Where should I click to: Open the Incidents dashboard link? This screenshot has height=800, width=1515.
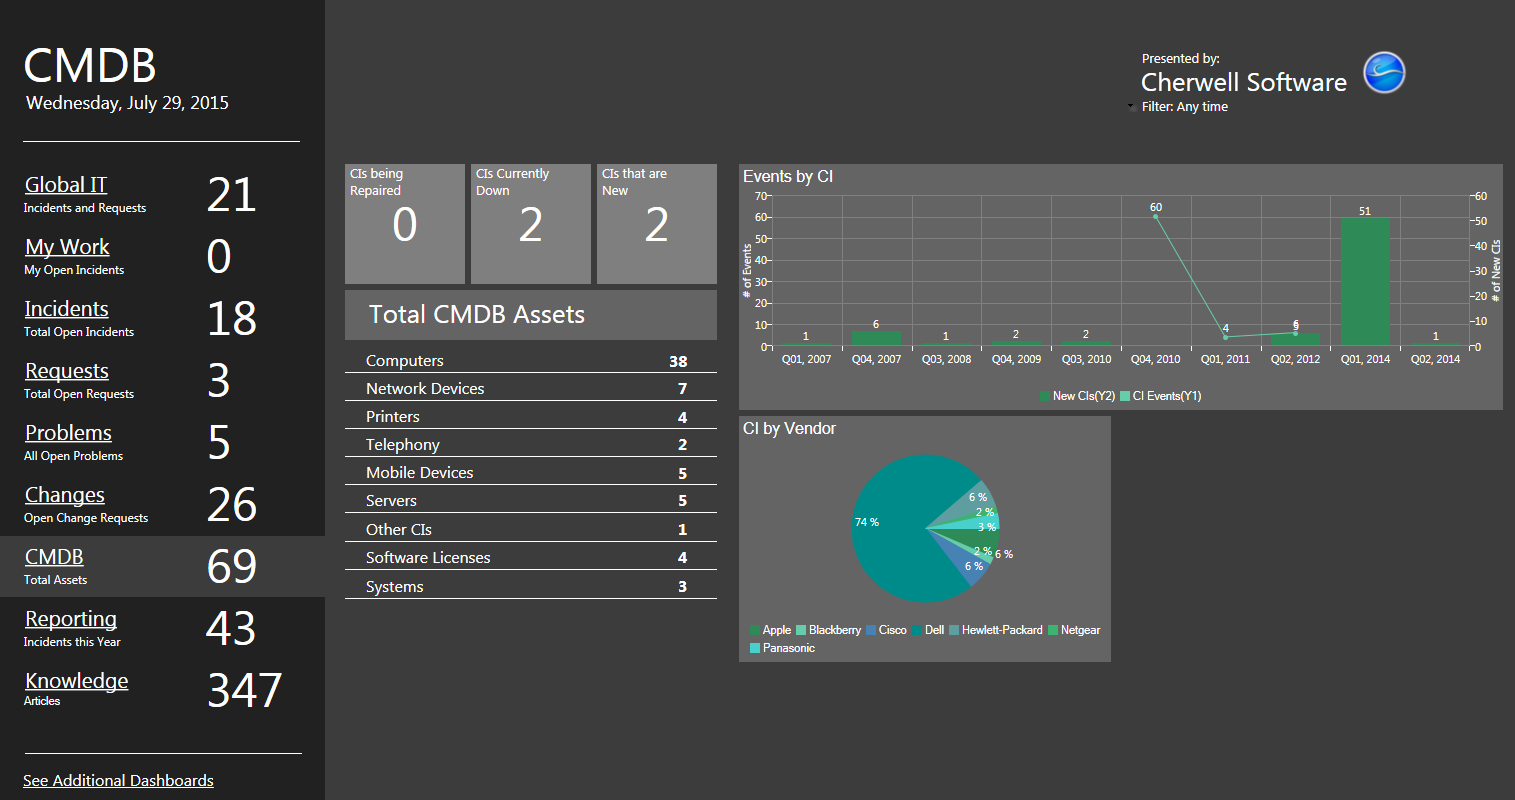[x=66, y=309]
